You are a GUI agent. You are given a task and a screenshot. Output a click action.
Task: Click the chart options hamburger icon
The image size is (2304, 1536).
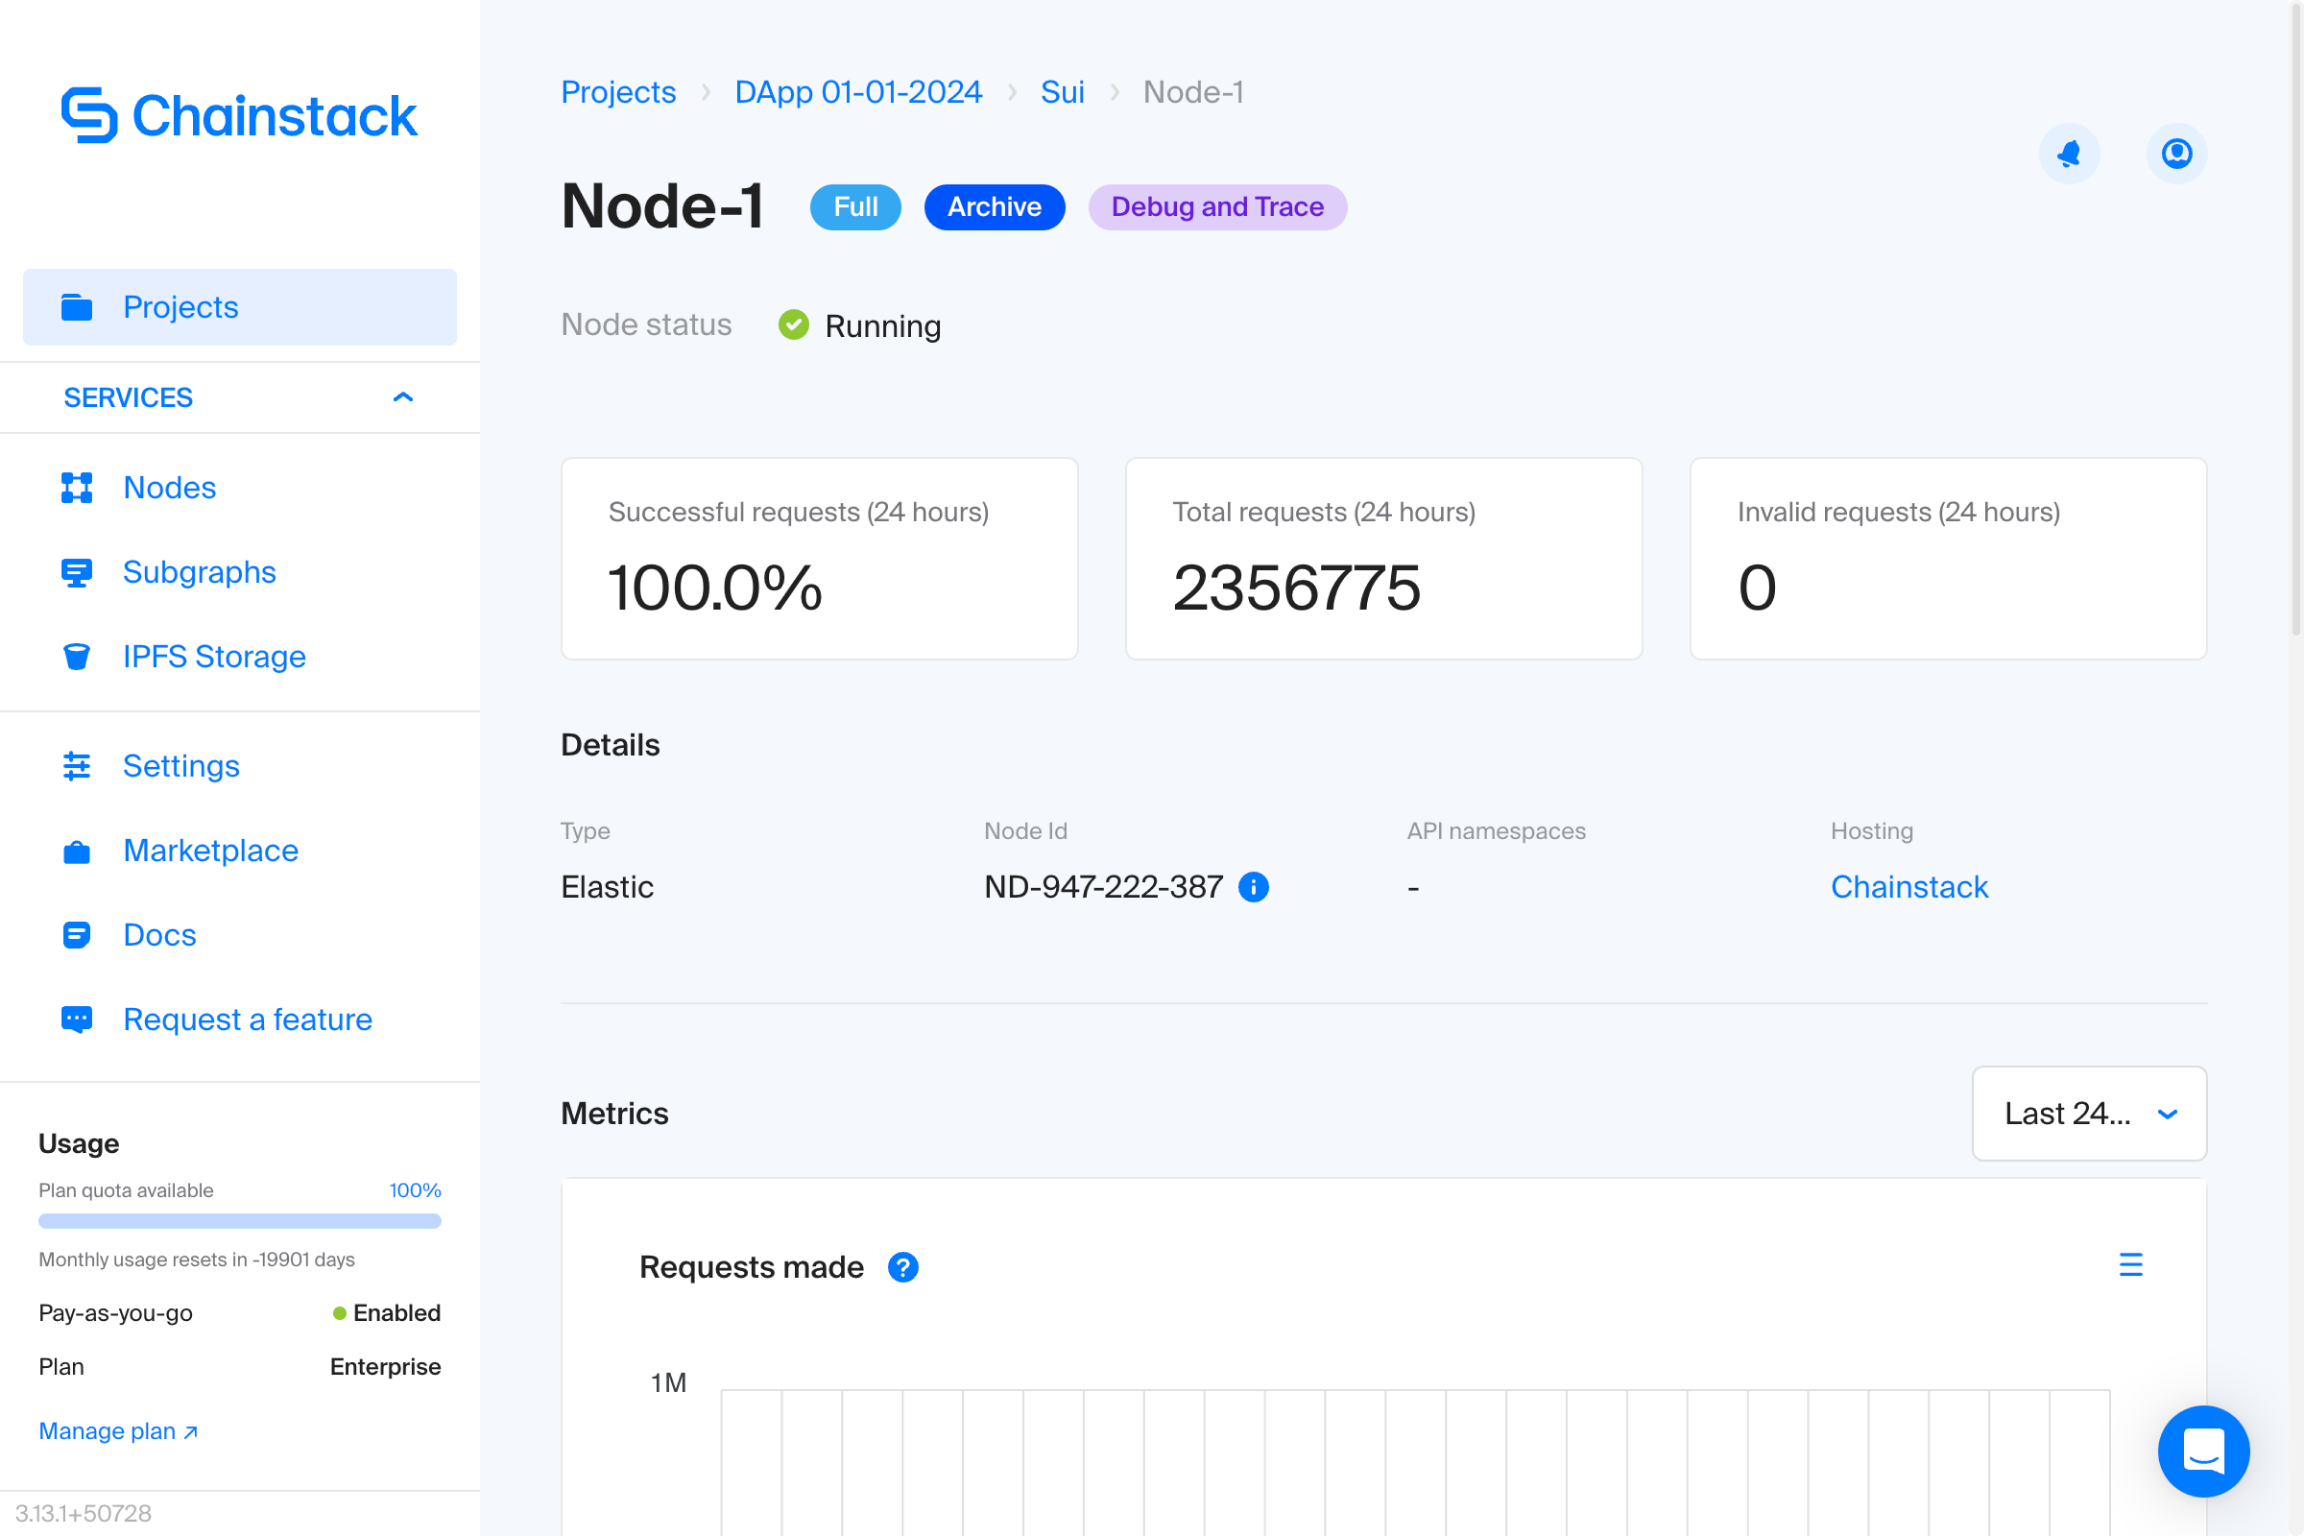pyautogui.click(x=2131, y=1264)
